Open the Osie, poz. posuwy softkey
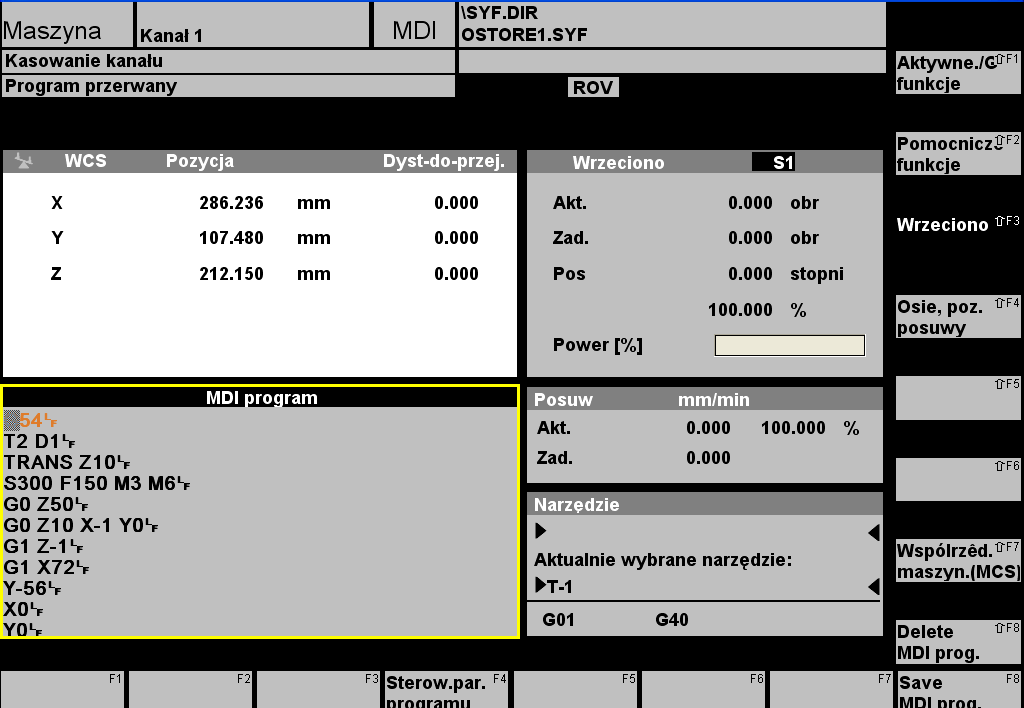Screen dimensions: 1024x708 pos(957,316)
